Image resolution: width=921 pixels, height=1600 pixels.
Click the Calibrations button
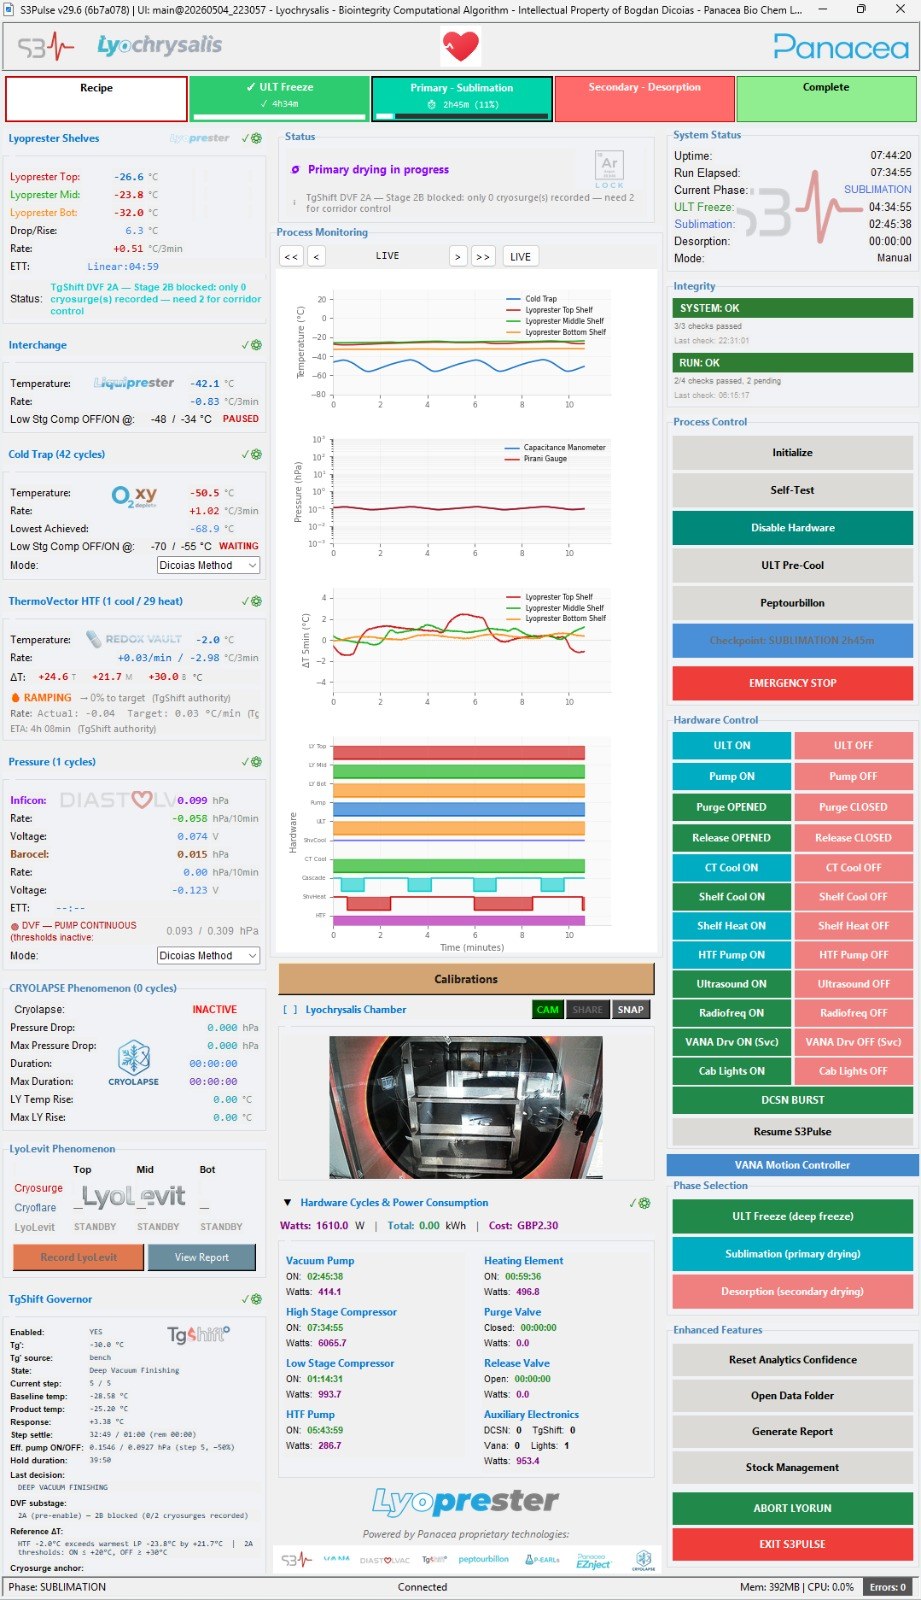click(466, 979)
